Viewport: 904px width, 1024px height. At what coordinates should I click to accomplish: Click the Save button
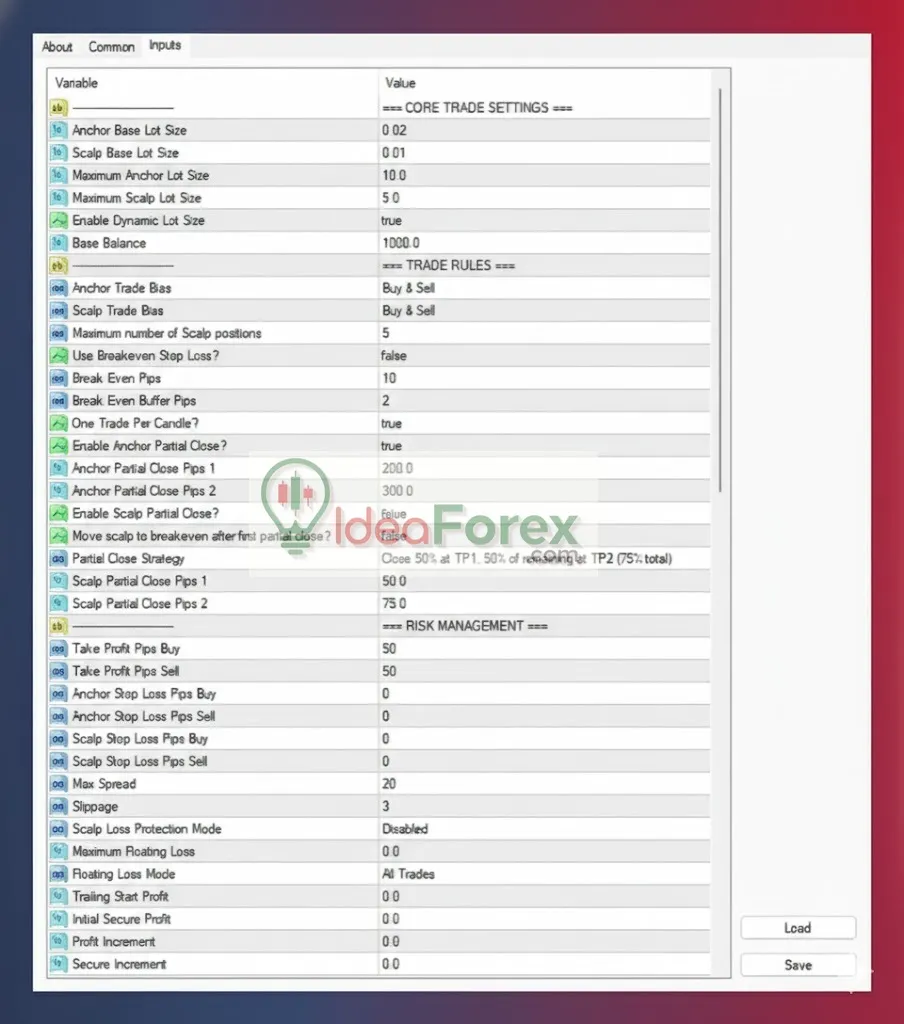click(x=797, y=965)
